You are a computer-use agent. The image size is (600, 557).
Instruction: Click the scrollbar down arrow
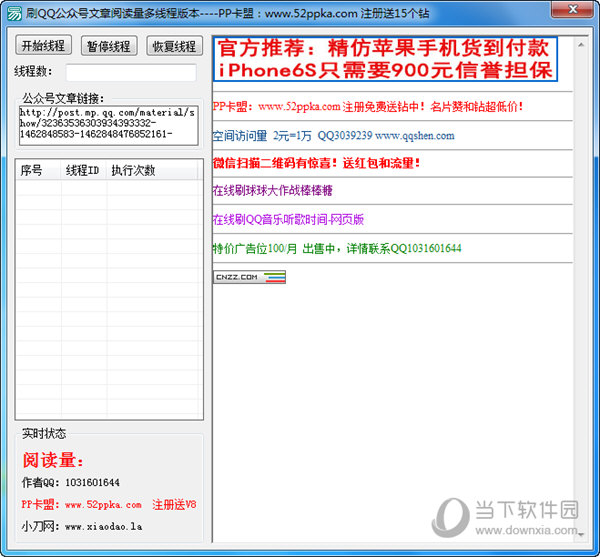point(581,534)
